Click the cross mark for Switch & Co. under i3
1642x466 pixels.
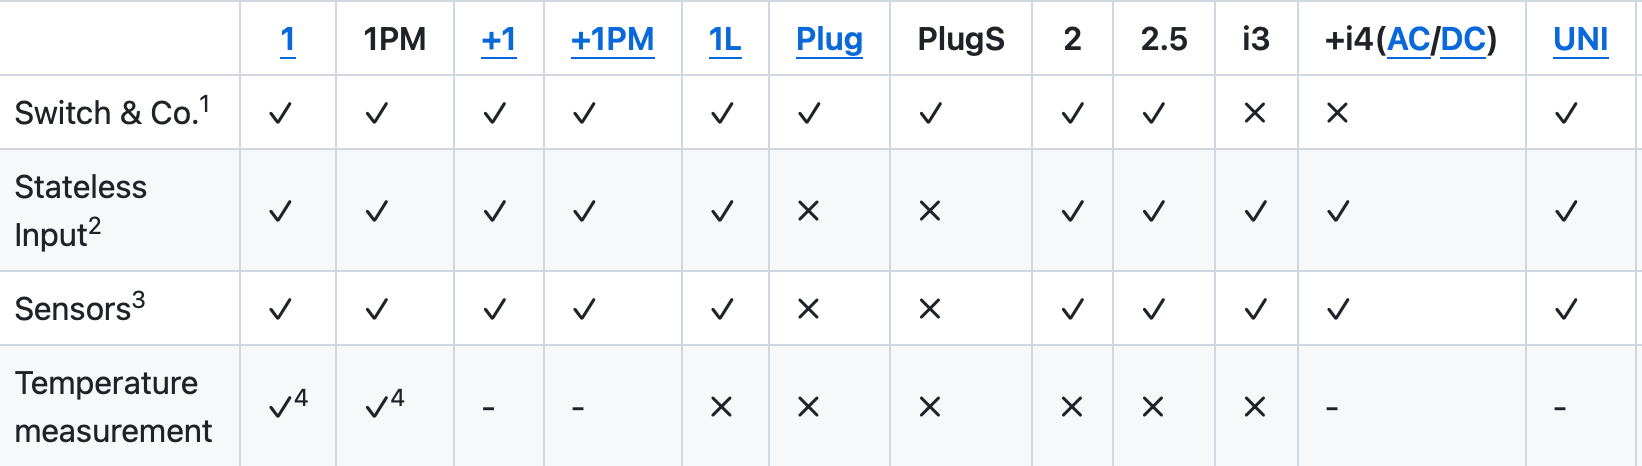1255,113
